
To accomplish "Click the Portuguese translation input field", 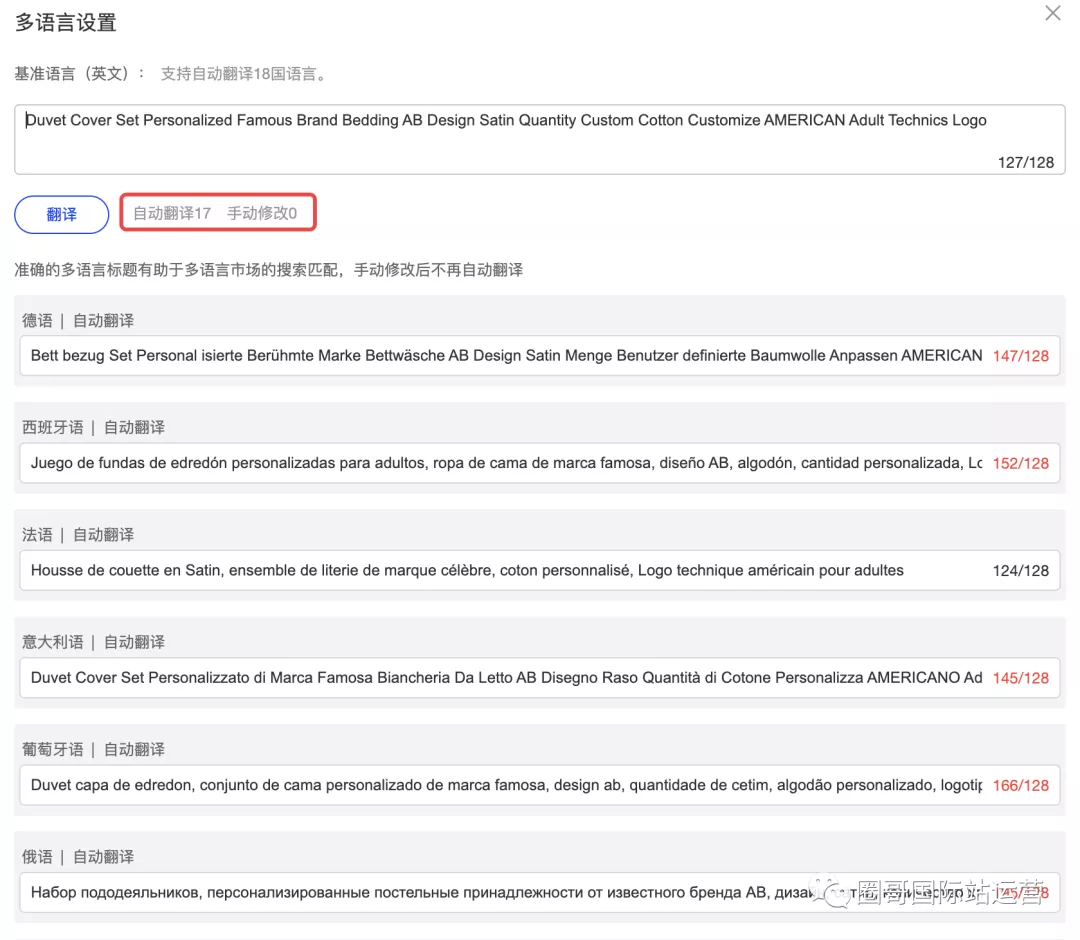I will click(x=539, y=785).
